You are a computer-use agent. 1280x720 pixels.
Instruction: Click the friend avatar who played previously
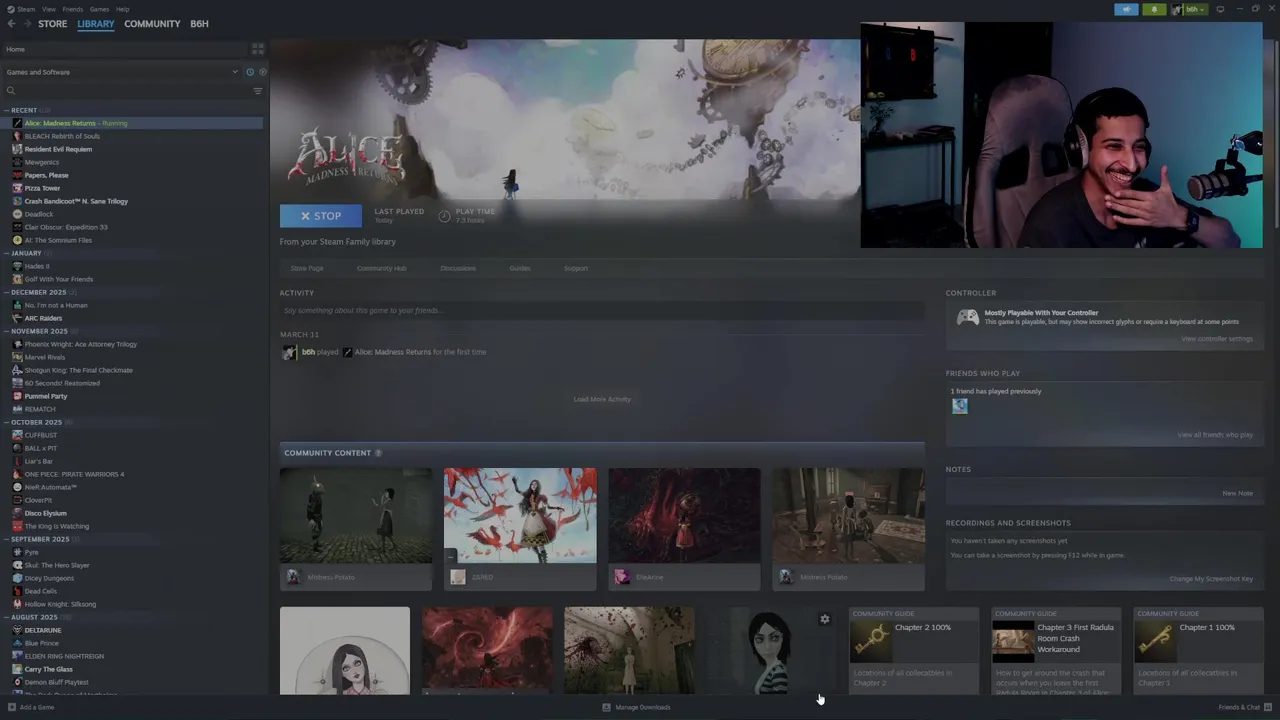click(x=960, y=406)
